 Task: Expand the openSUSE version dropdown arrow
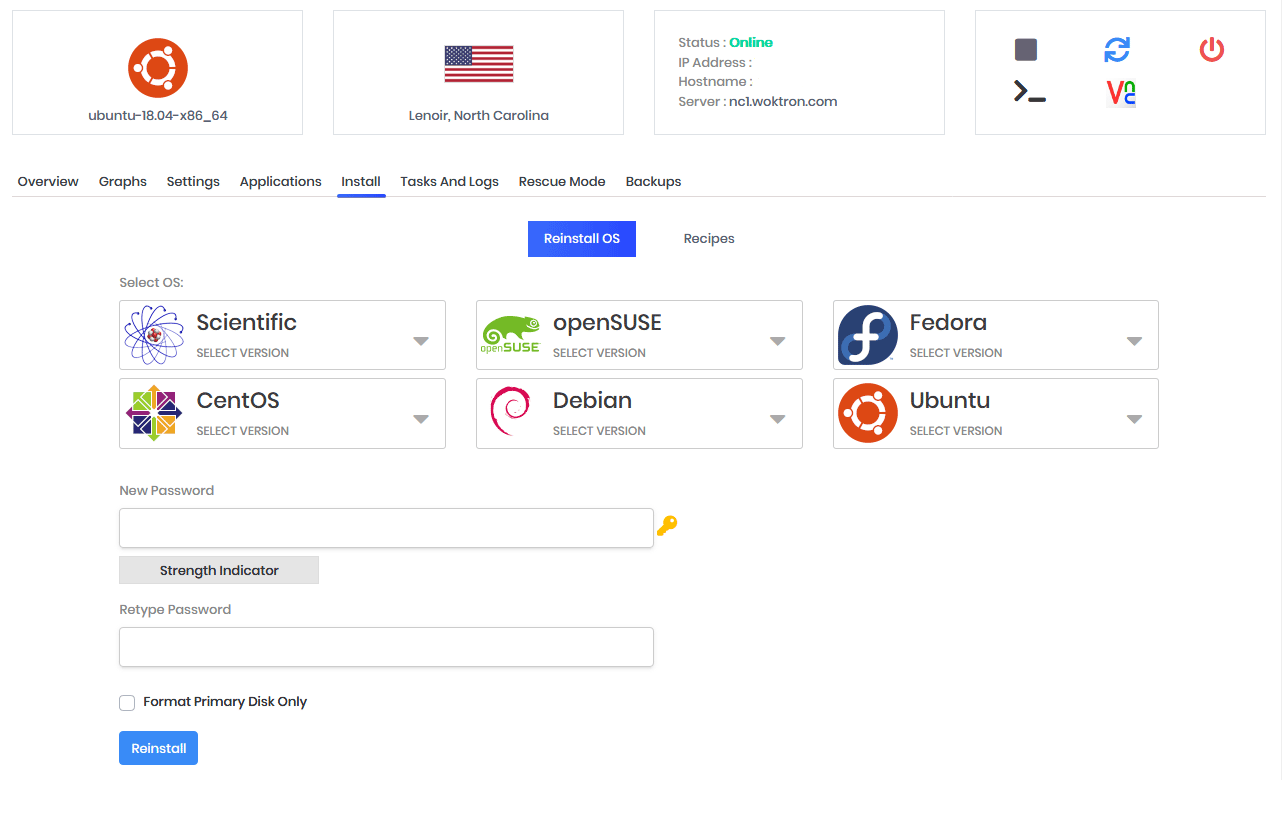tap(778, 341)
